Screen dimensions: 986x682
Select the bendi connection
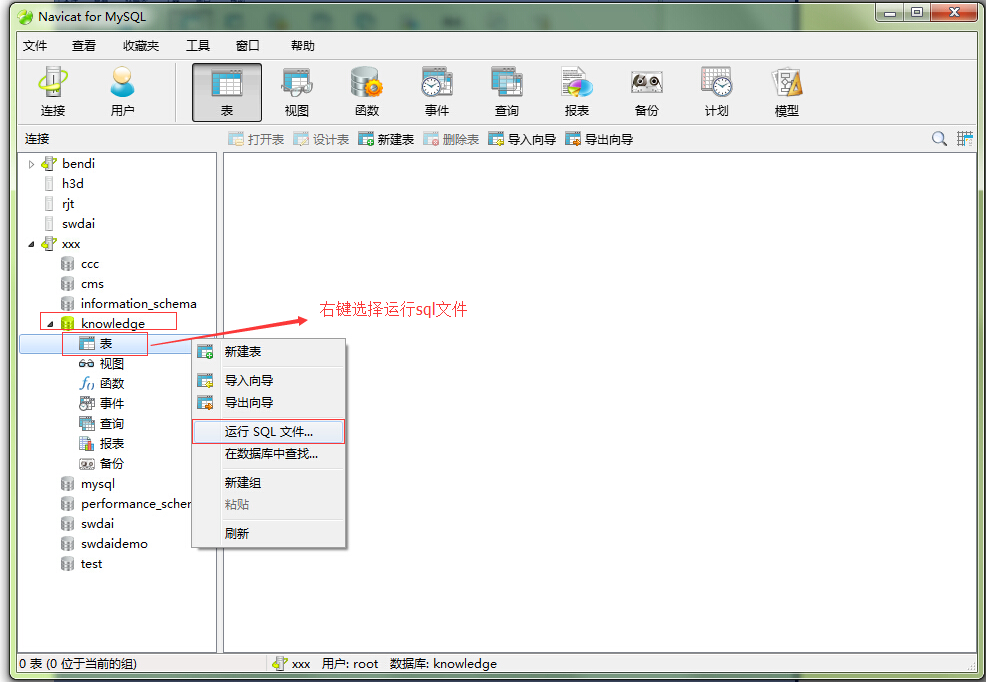point(79,164)
